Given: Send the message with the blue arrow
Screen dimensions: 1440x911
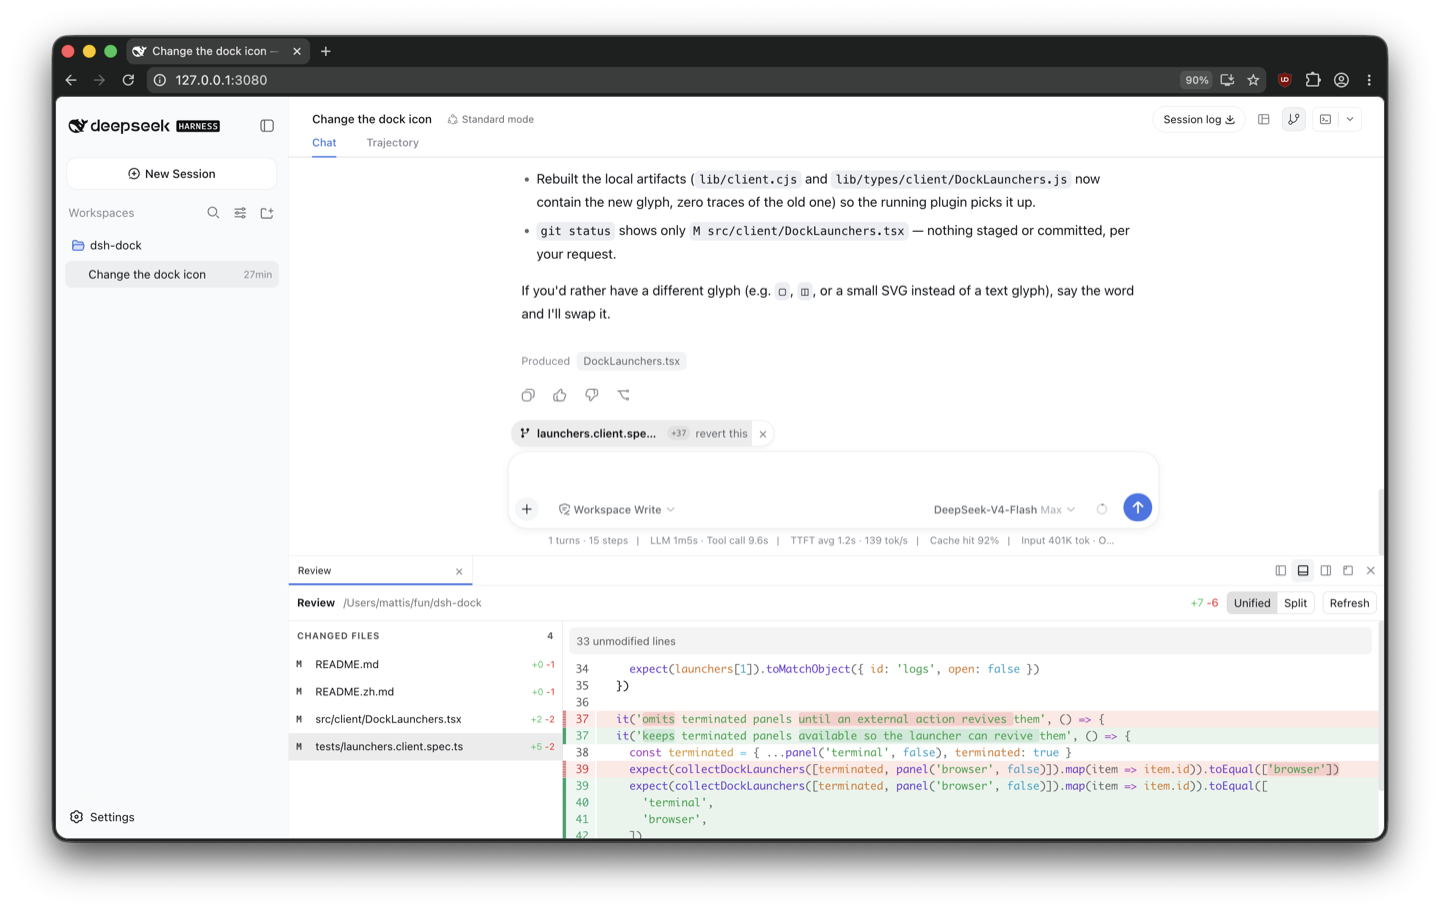Looking at the screenshot, I should pyautogui.click(x=1137, y=508).
